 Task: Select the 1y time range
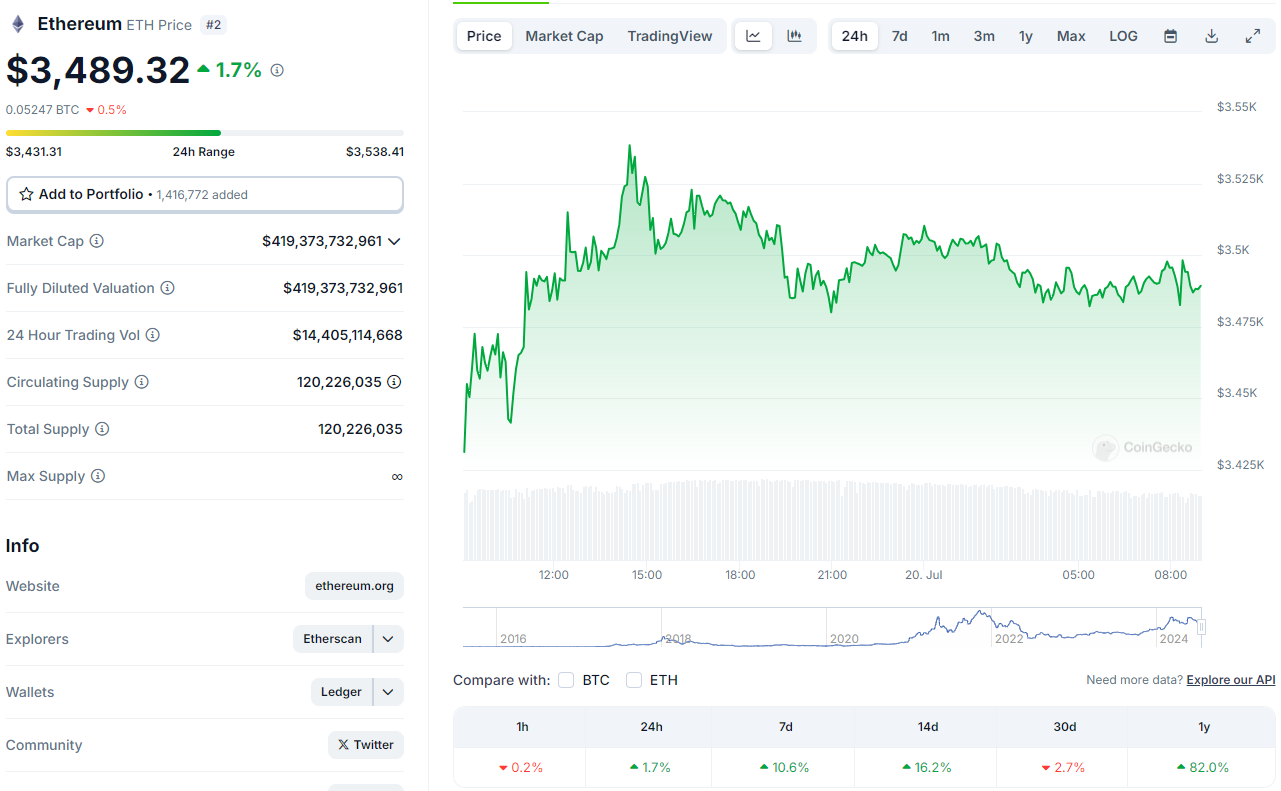coord(1026,36)
